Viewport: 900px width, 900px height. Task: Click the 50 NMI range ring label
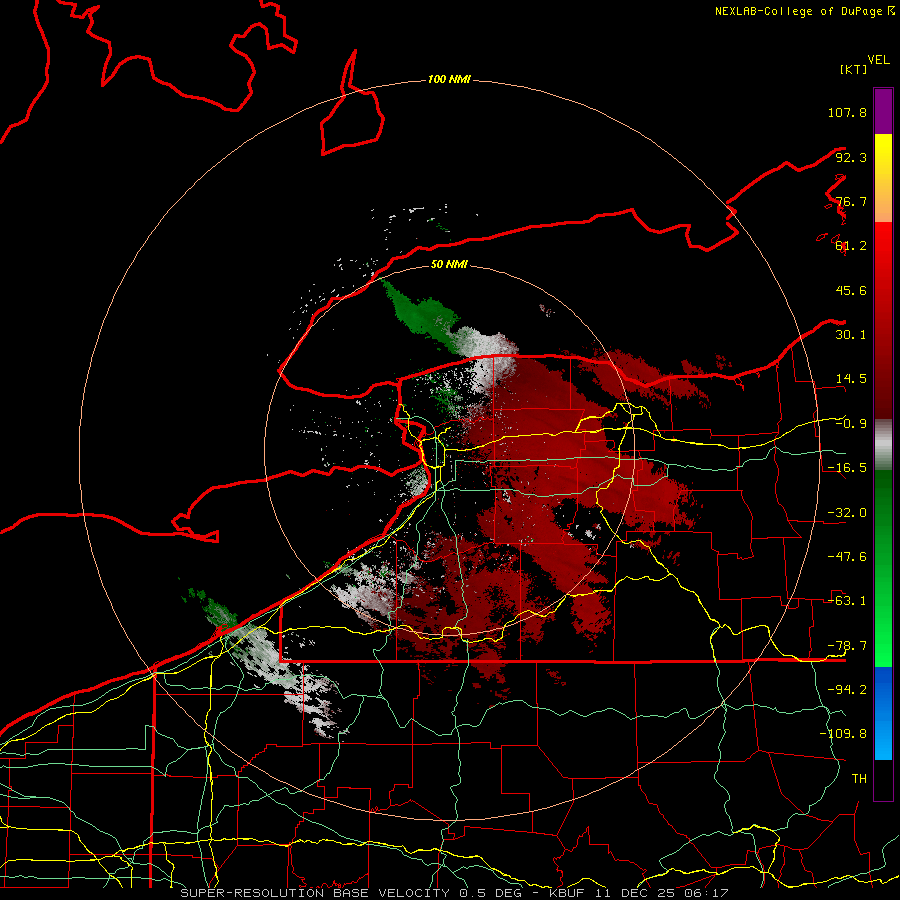449,264
